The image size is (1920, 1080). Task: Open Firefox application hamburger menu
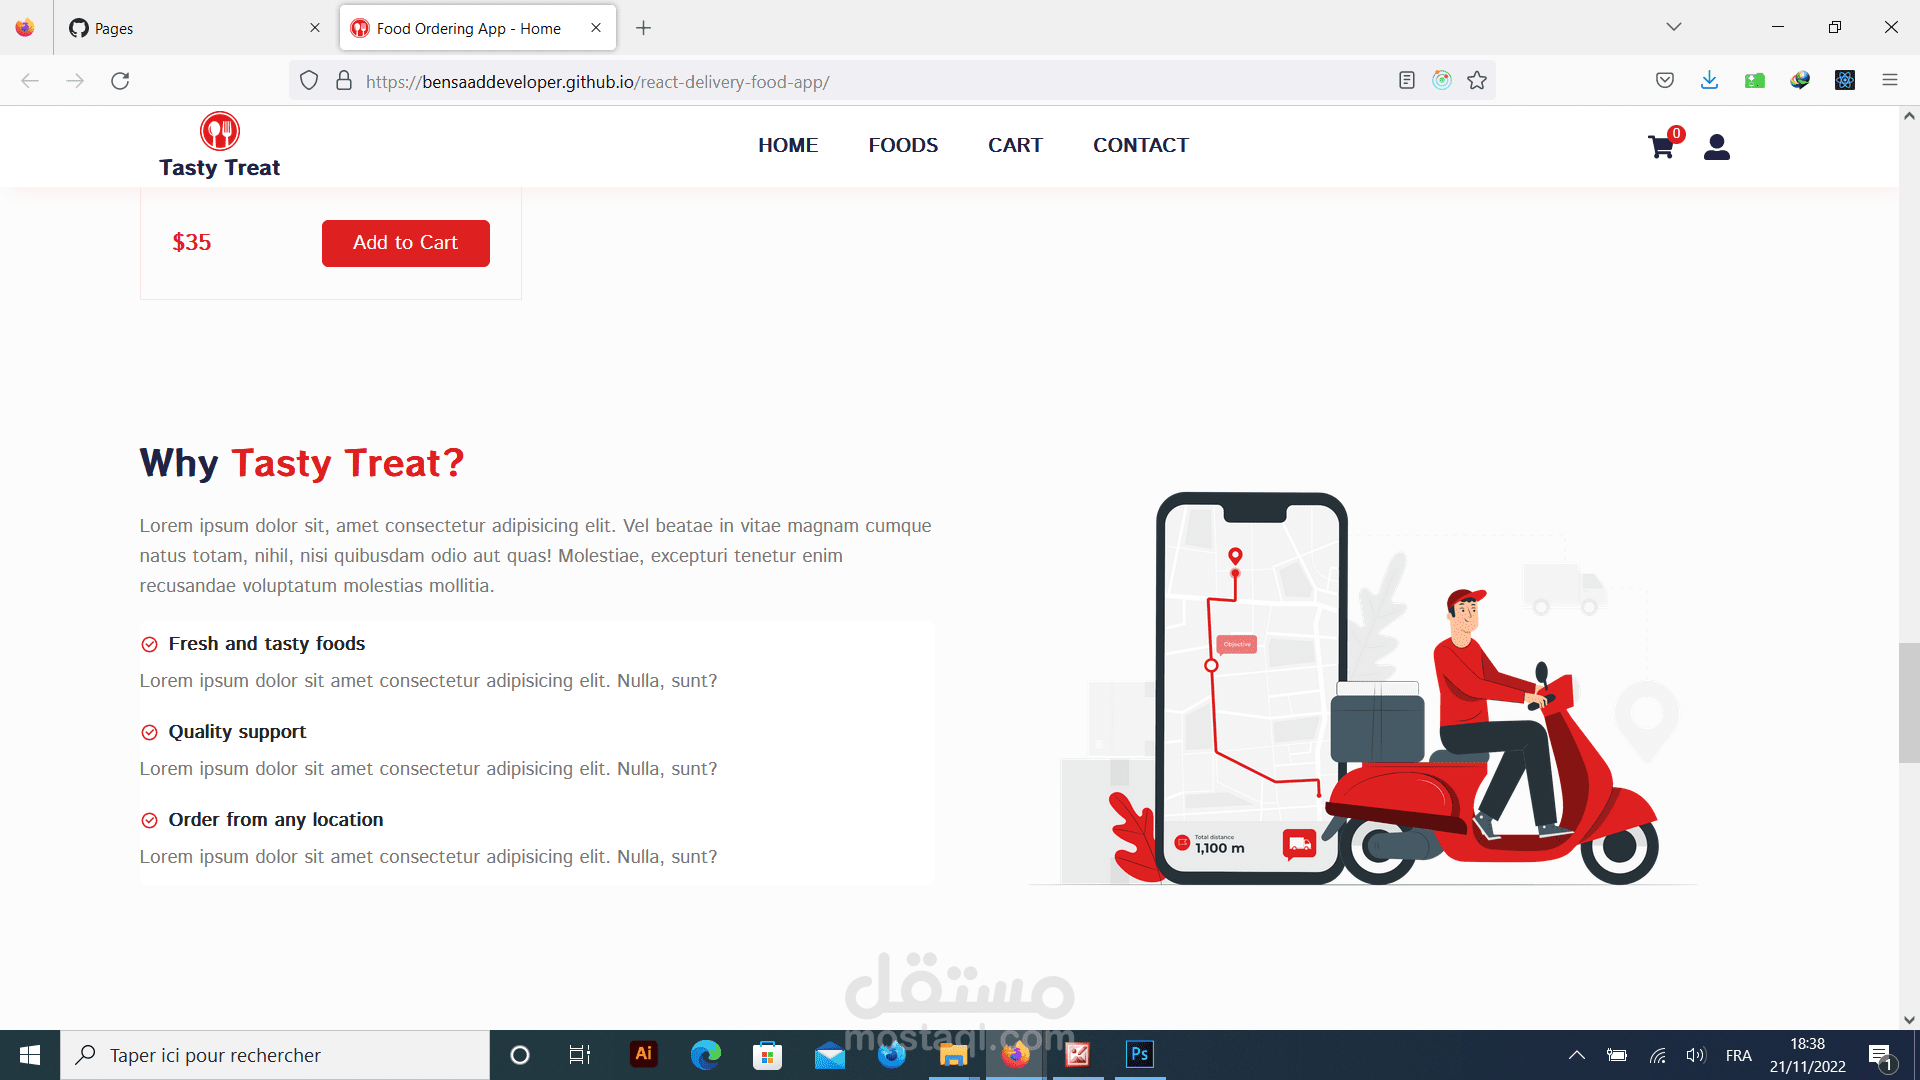click(x=1889, y=81)
